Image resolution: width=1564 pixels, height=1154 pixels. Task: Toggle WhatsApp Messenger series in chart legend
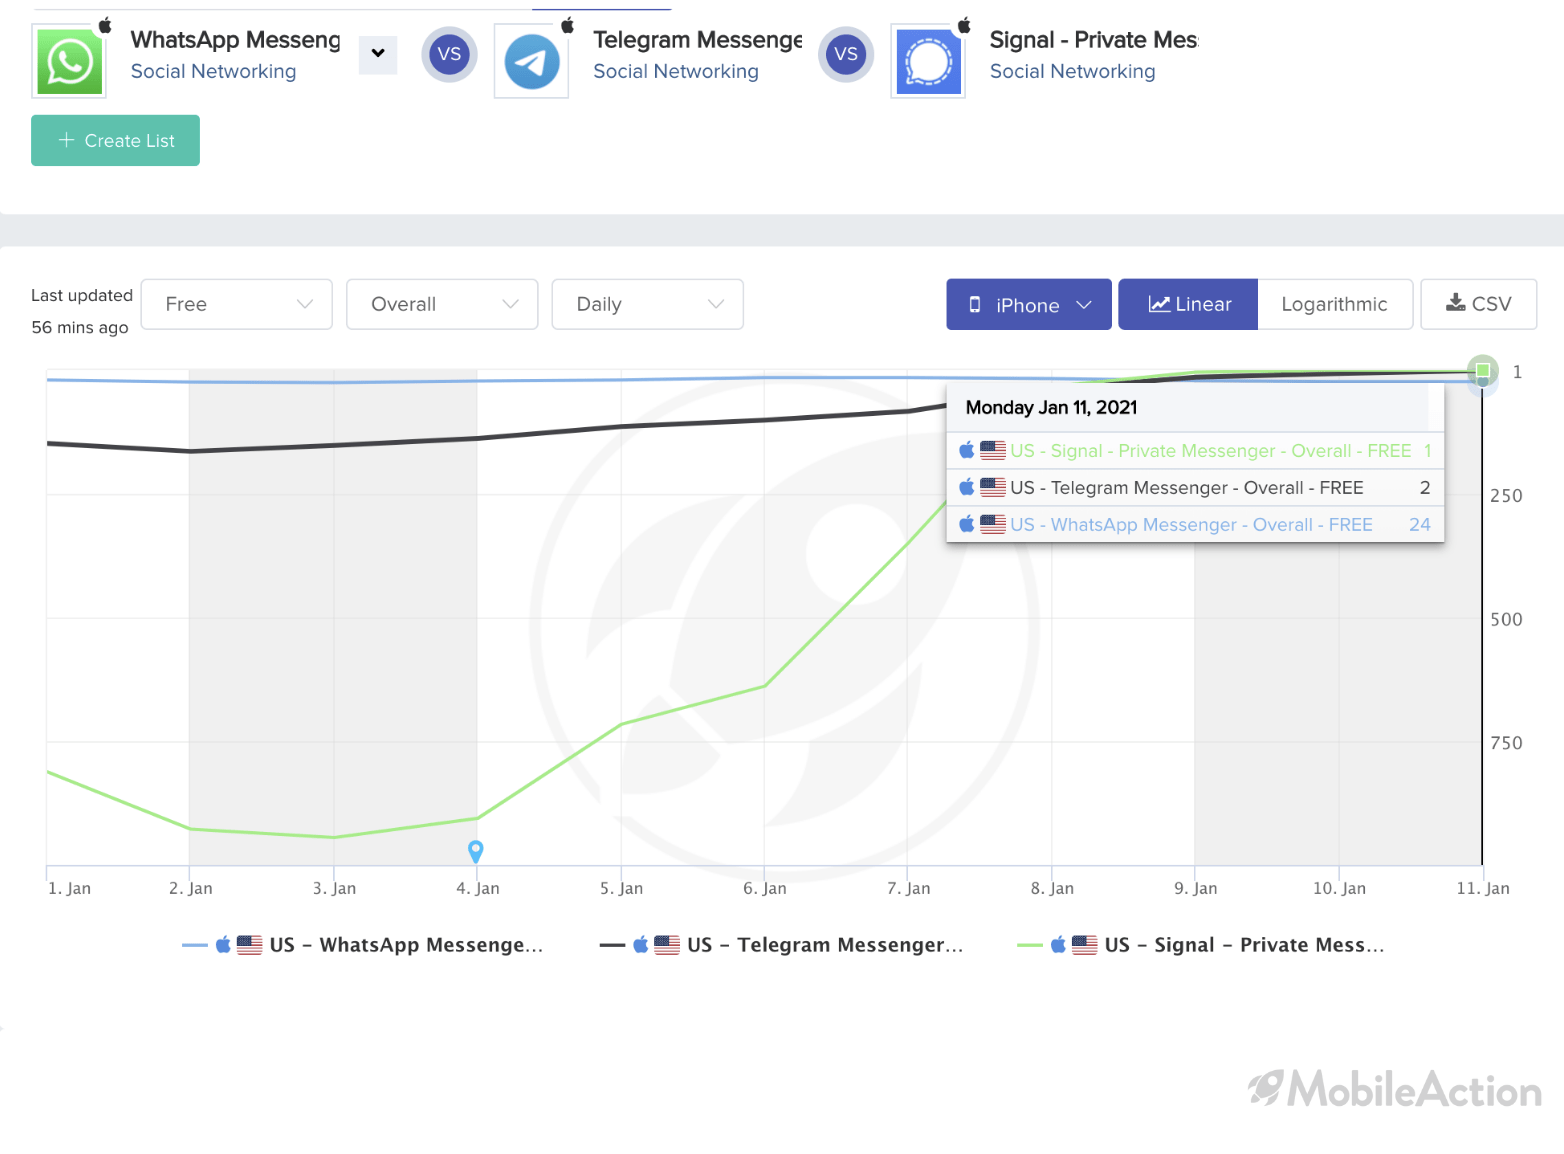point(363,945)
